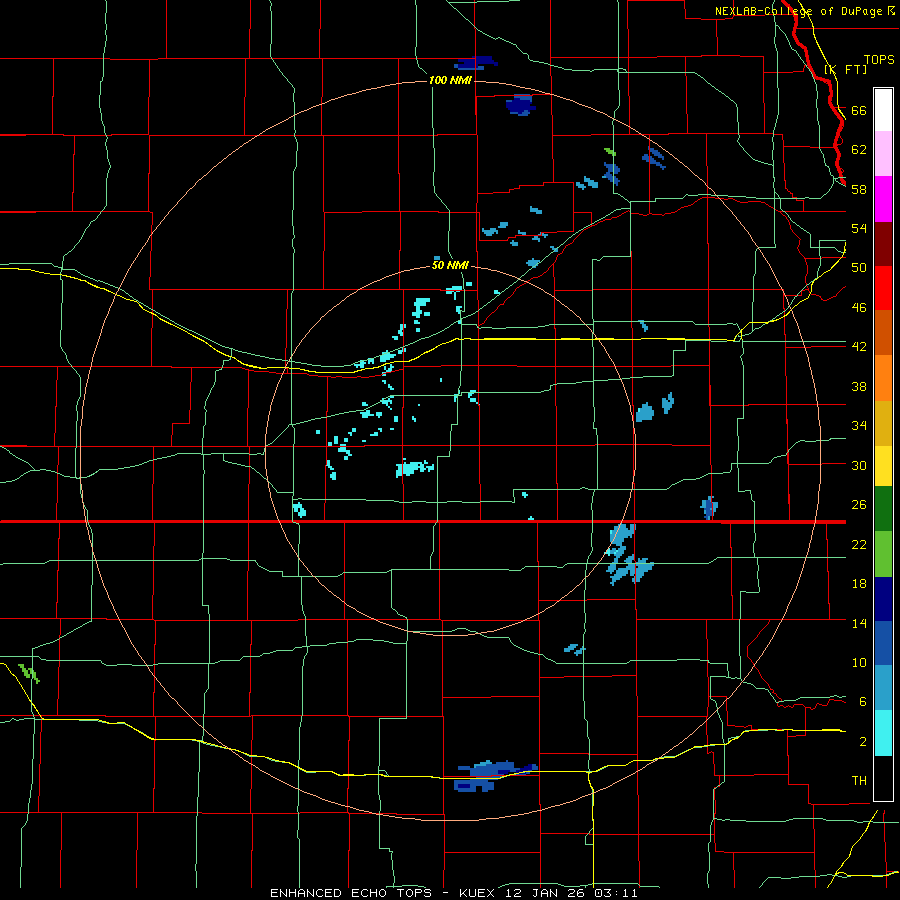This screenshot has width=900, height=900.
Task: Click the '22' legend value
Action: click(x=859, y=545)
